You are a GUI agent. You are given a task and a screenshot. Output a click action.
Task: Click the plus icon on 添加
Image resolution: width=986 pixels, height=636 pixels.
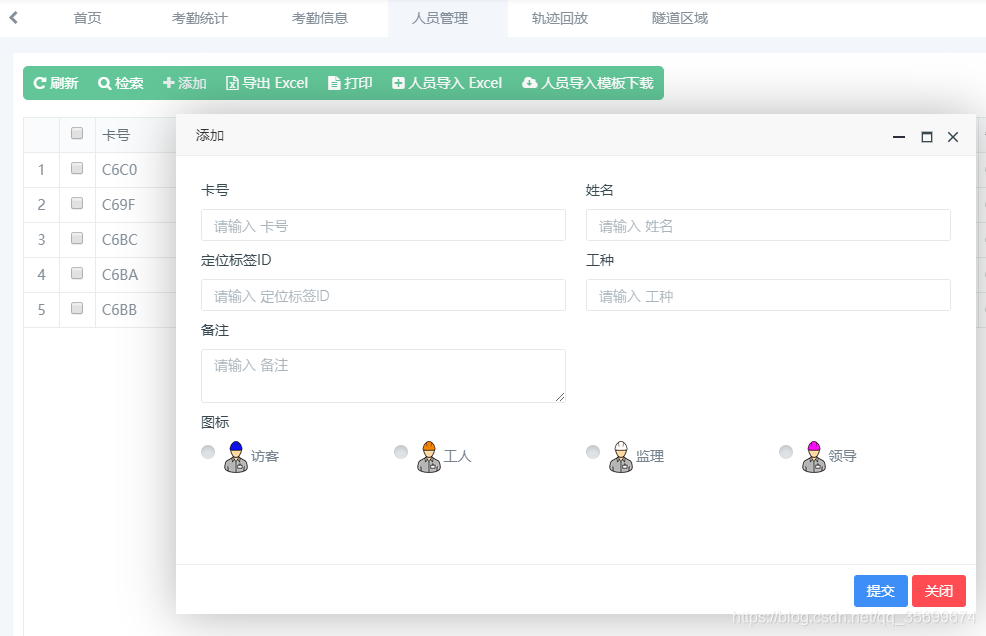pos(166,84)
